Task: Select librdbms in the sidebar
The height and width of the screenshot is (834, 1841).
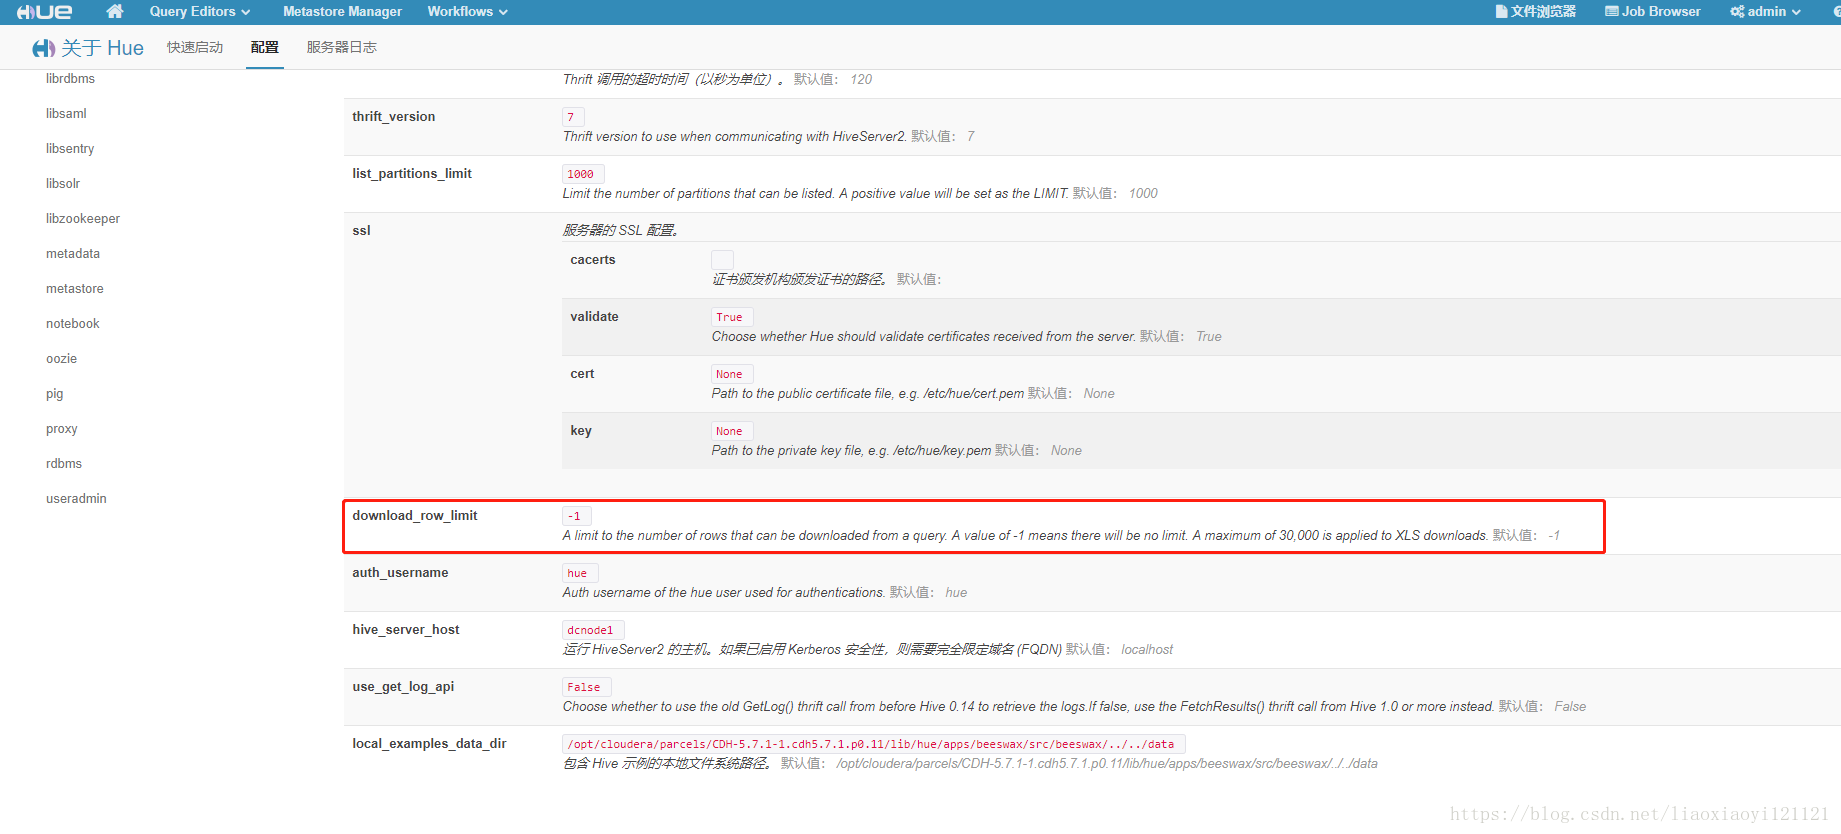Action: (x=70, y=78)
